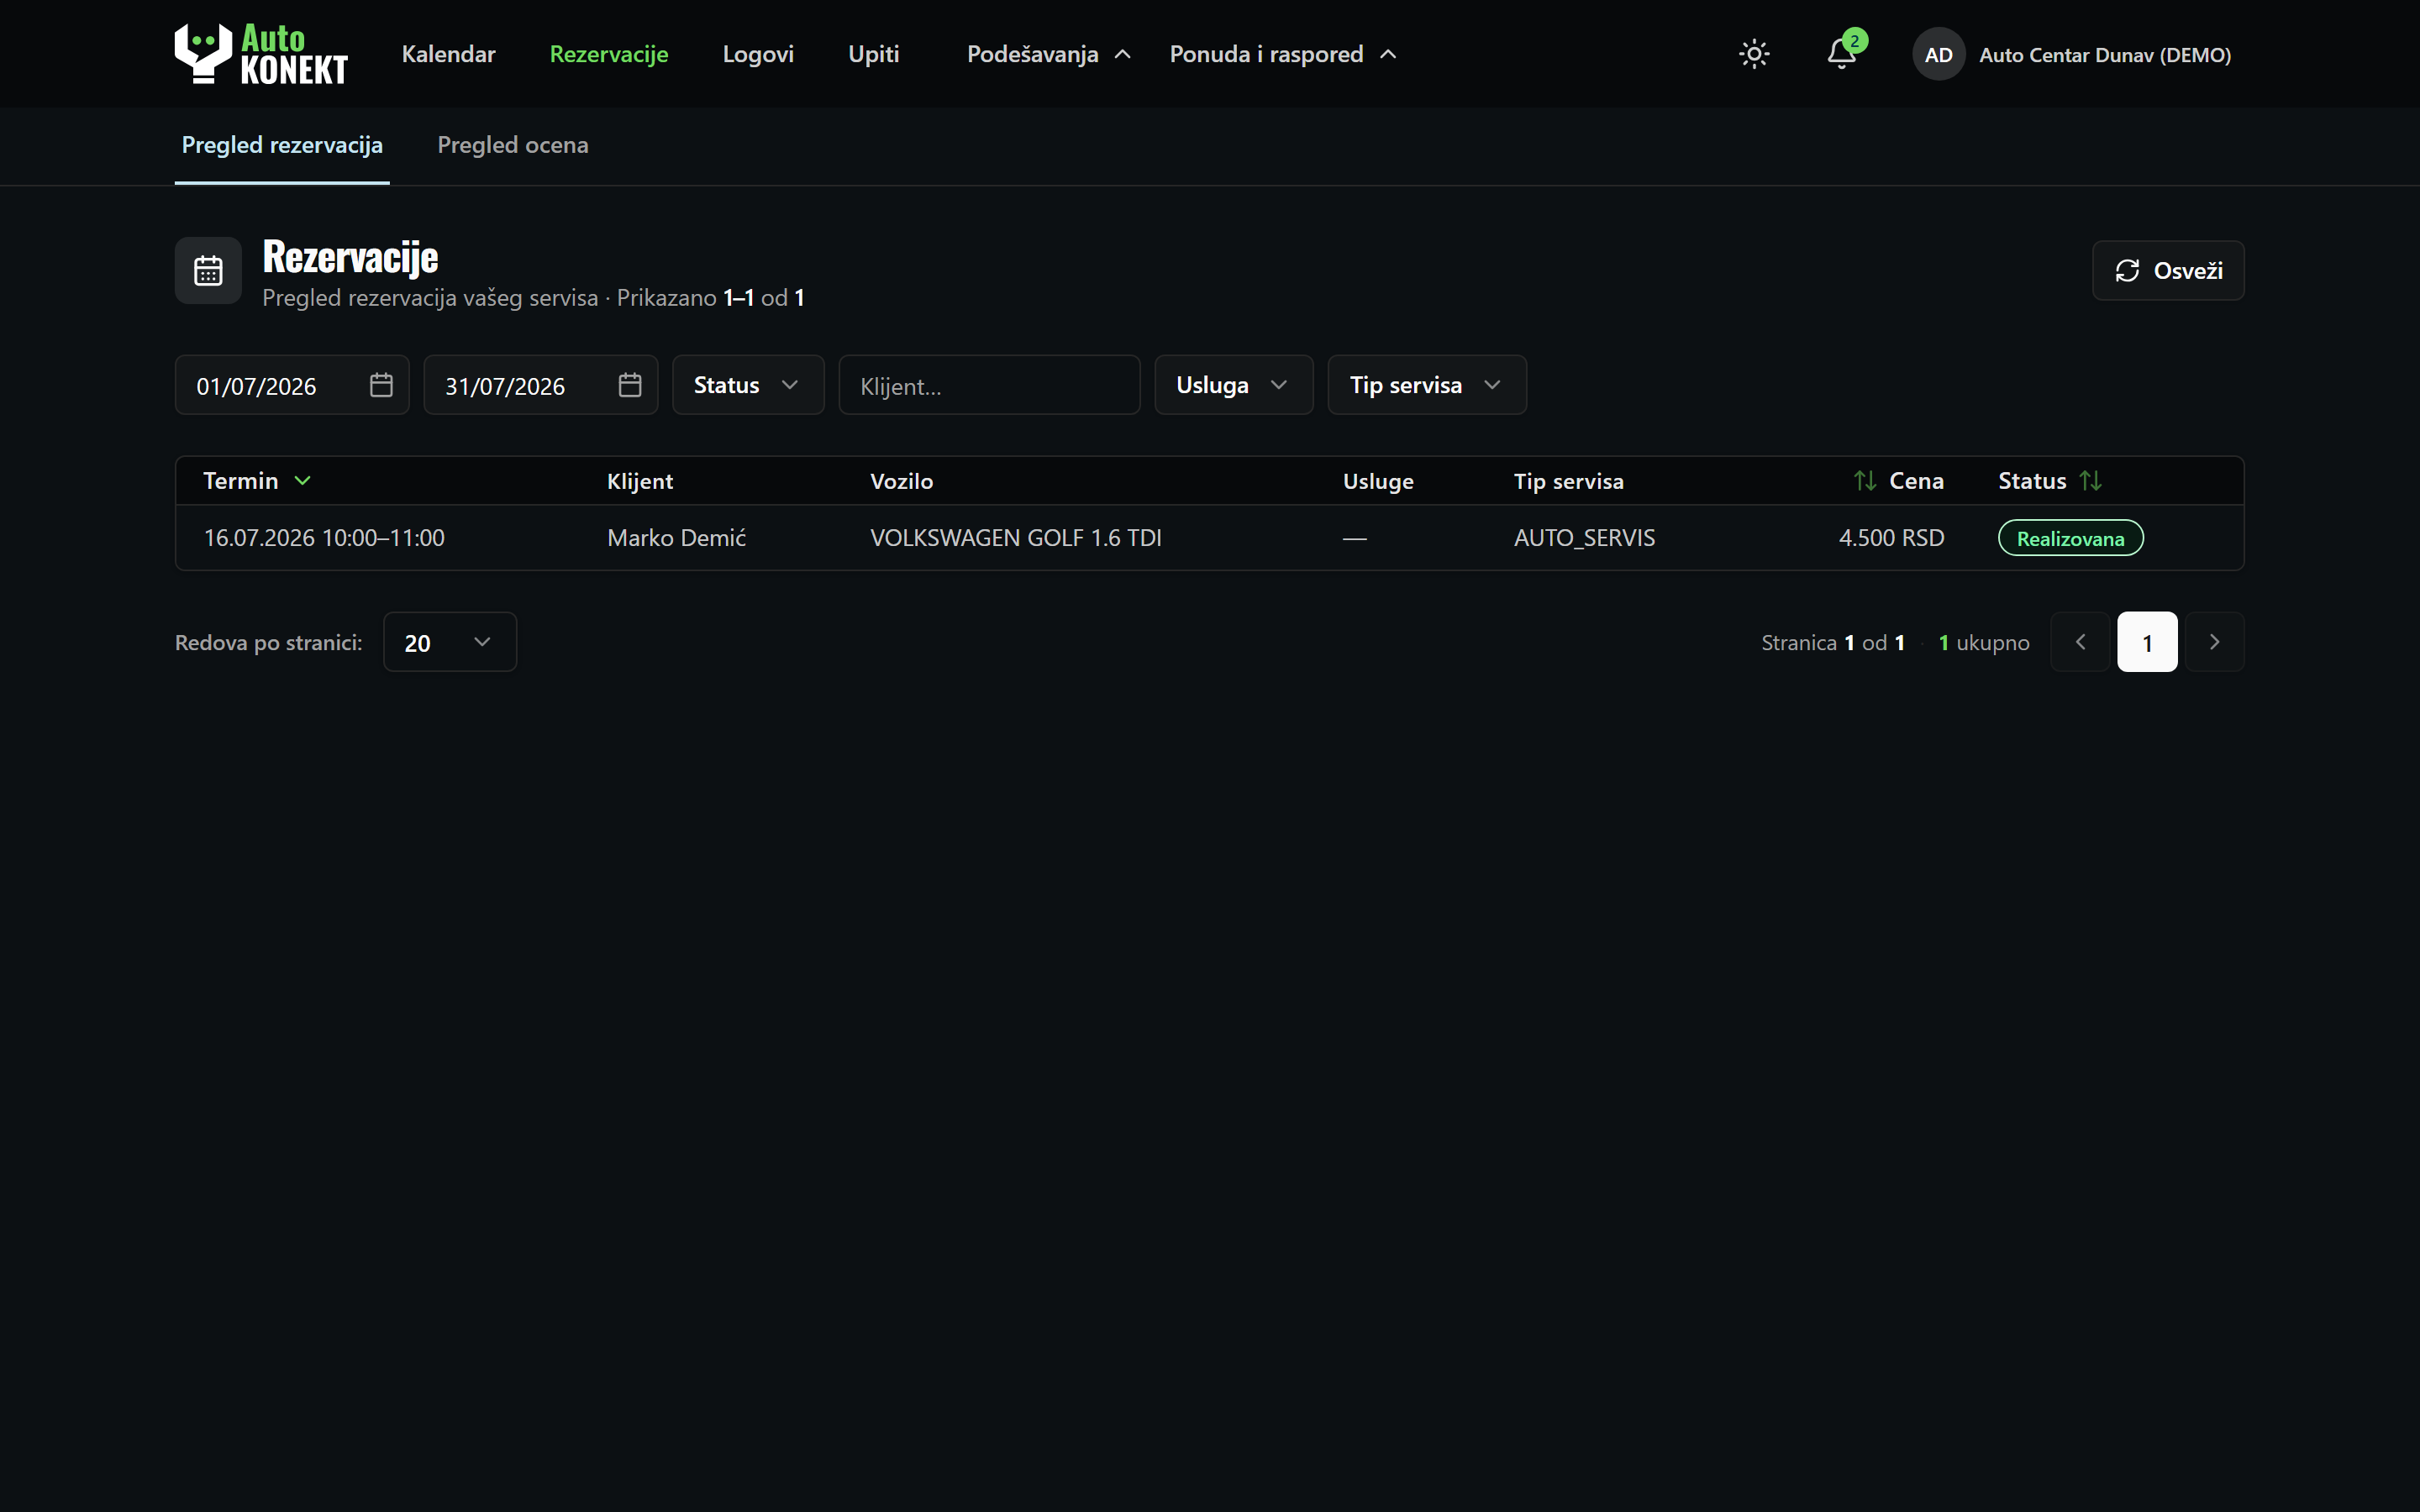Click Marko Demić client cell

[x=677, y=538]
